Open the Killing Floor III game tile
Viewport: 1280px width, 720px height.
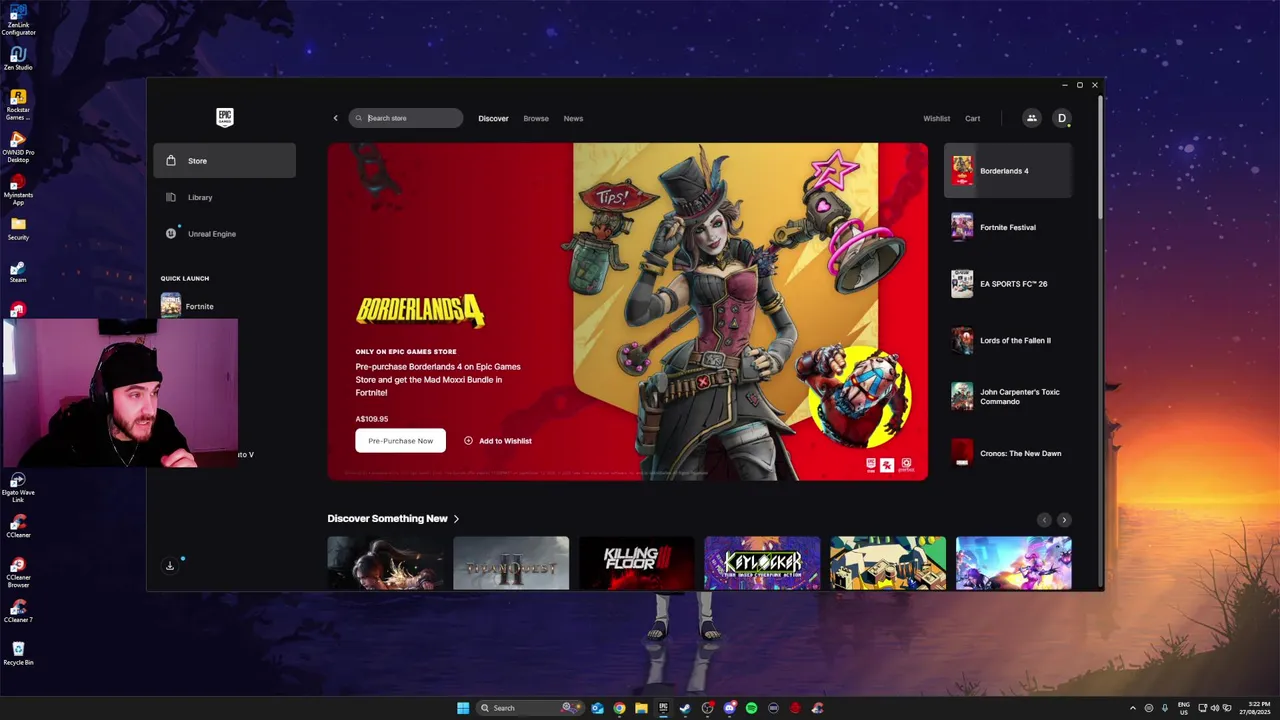click(636, 563)
